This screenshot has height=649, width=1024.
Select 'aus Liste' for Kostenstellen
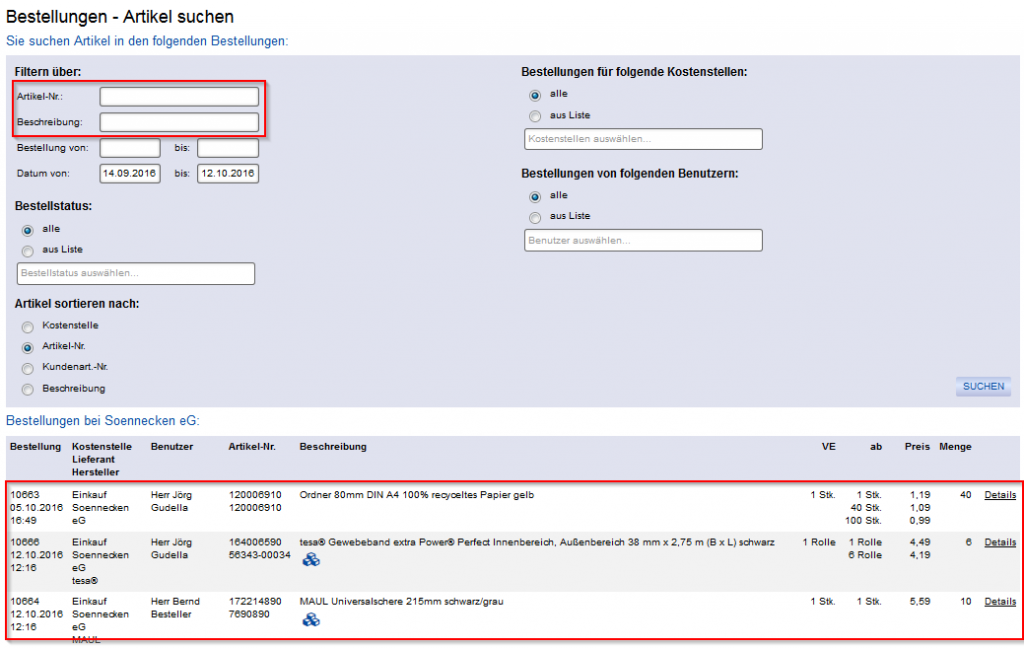[535, 116]
